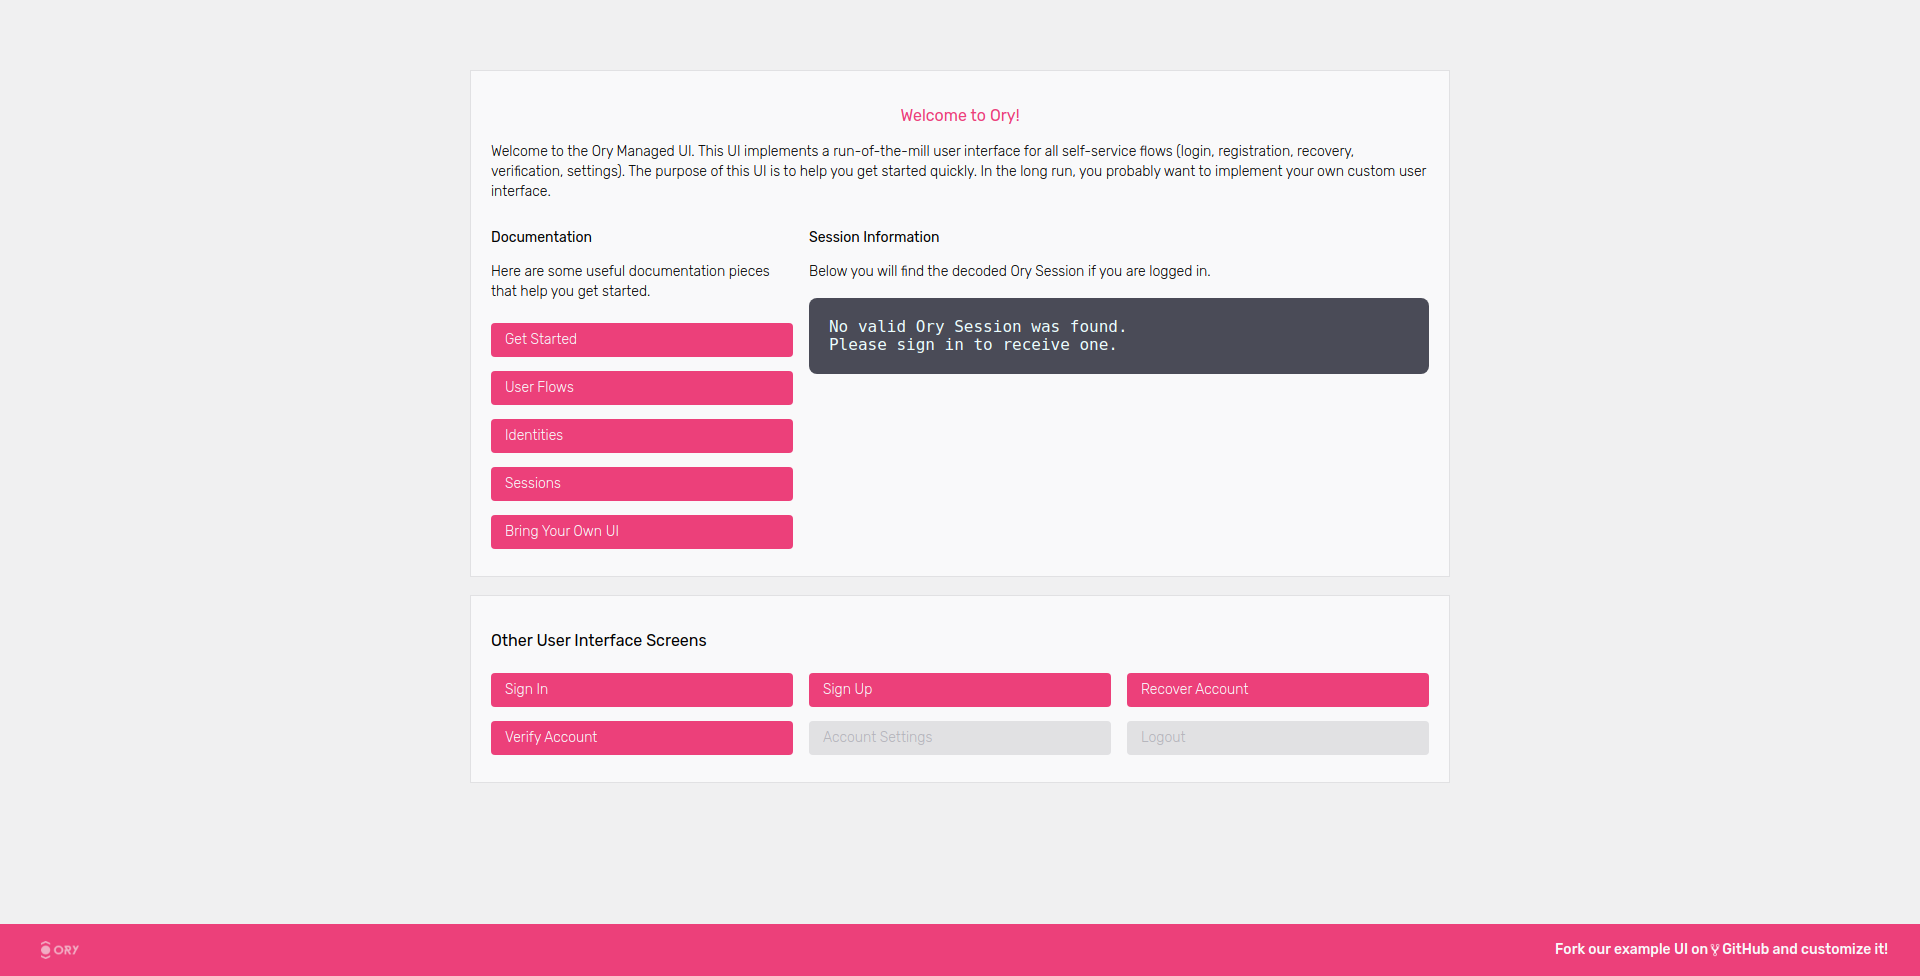This screenshot has width=1920, height=976.
Task: Open the Sign Up screen
Action: tap(959, 690)
